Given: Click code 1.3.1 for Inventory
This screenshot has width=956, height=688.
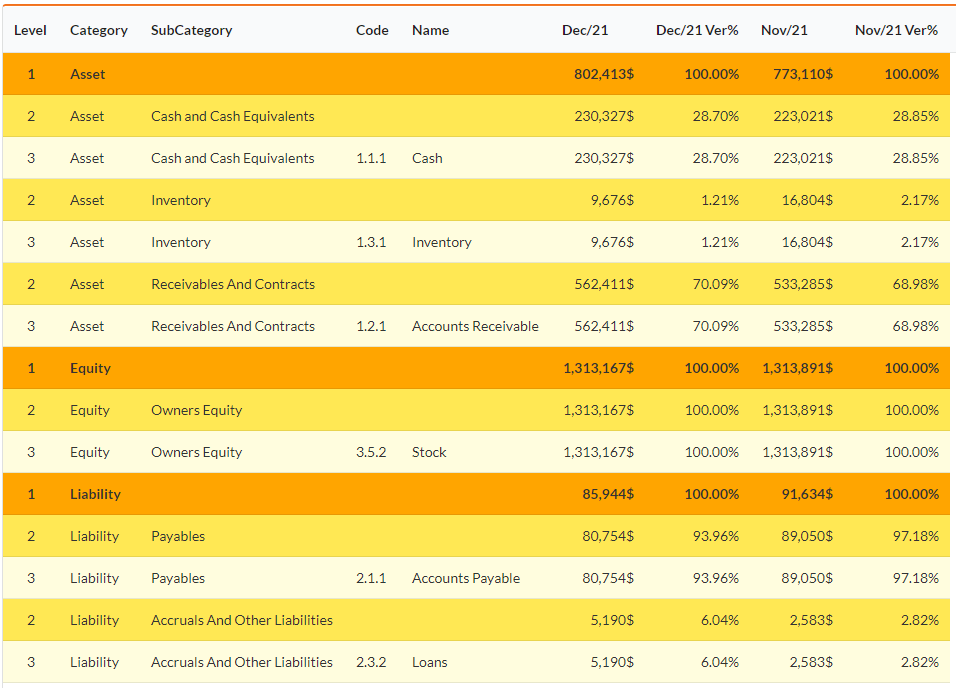Looking at the screenshot, I should coord(371,242).
